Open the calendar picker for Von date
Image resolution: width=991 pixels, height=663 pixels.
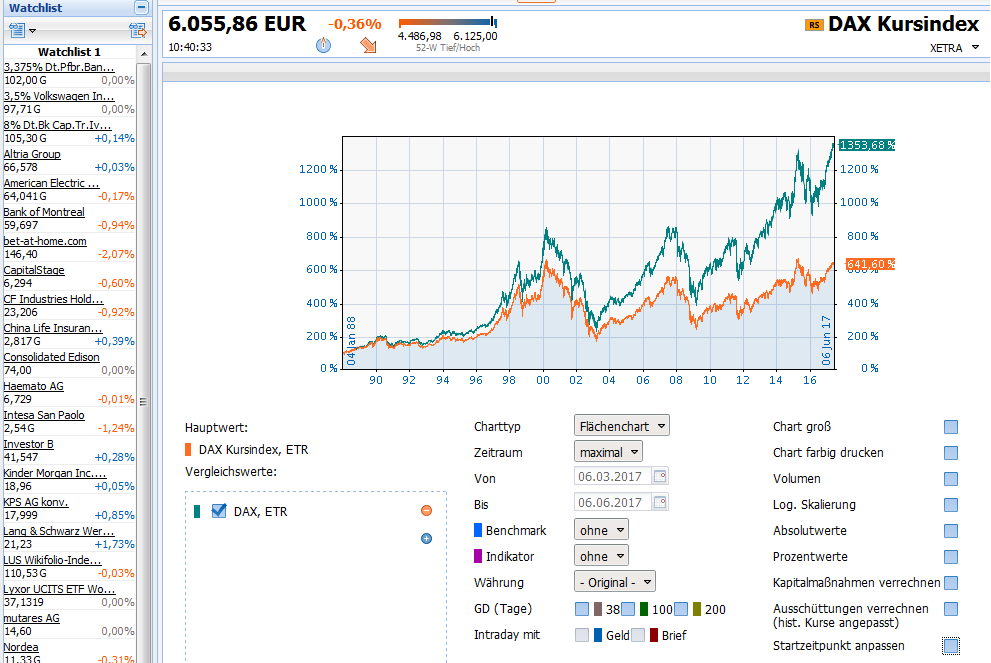(660, 477)
